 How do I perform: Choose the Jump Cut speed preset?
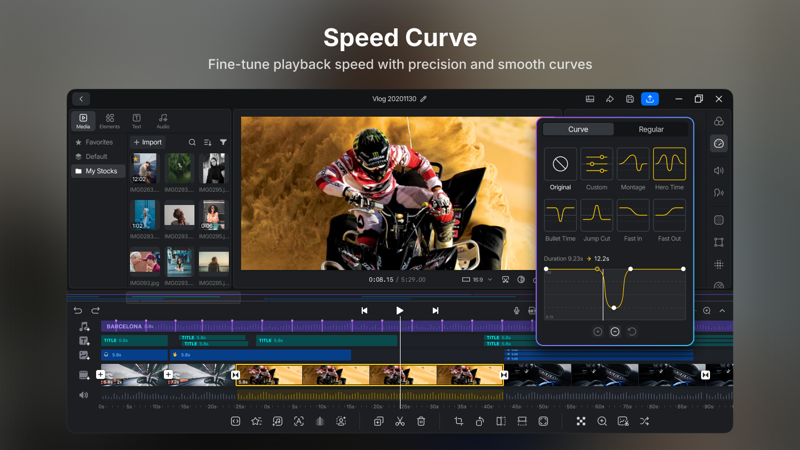click(596, 215)
